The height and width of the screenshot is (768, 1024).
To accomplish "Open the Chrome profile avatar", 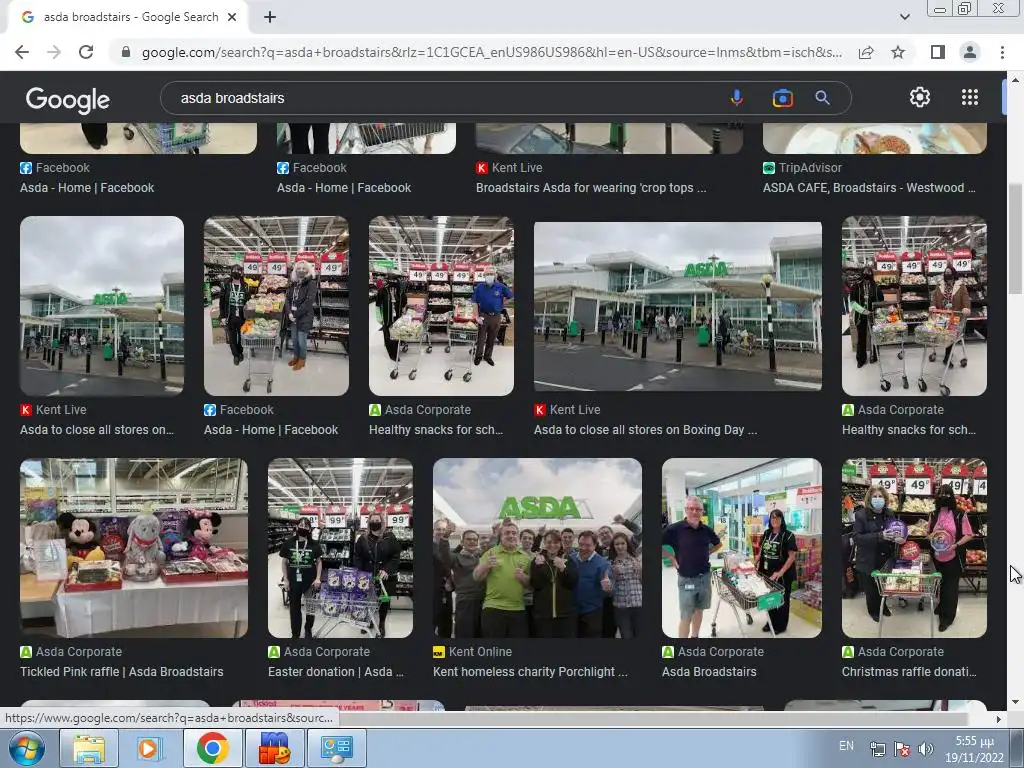I will point(970,52).
